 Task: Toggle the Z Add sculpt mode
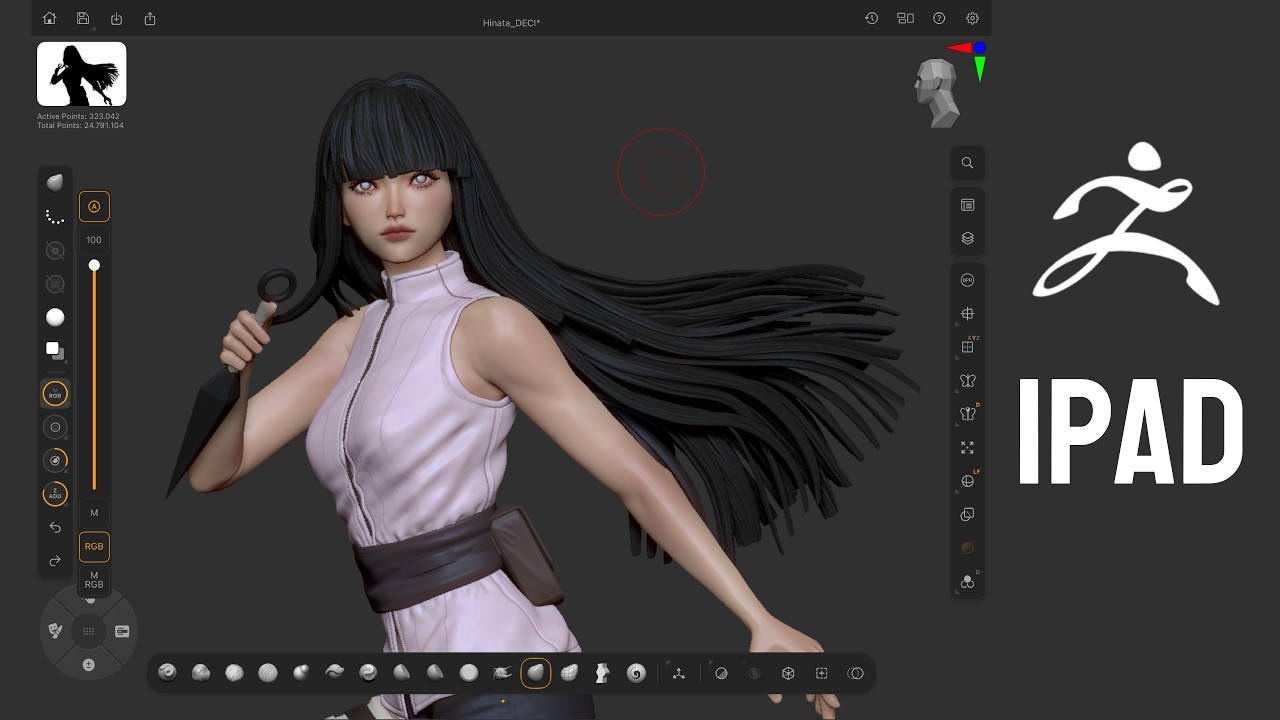55,494
